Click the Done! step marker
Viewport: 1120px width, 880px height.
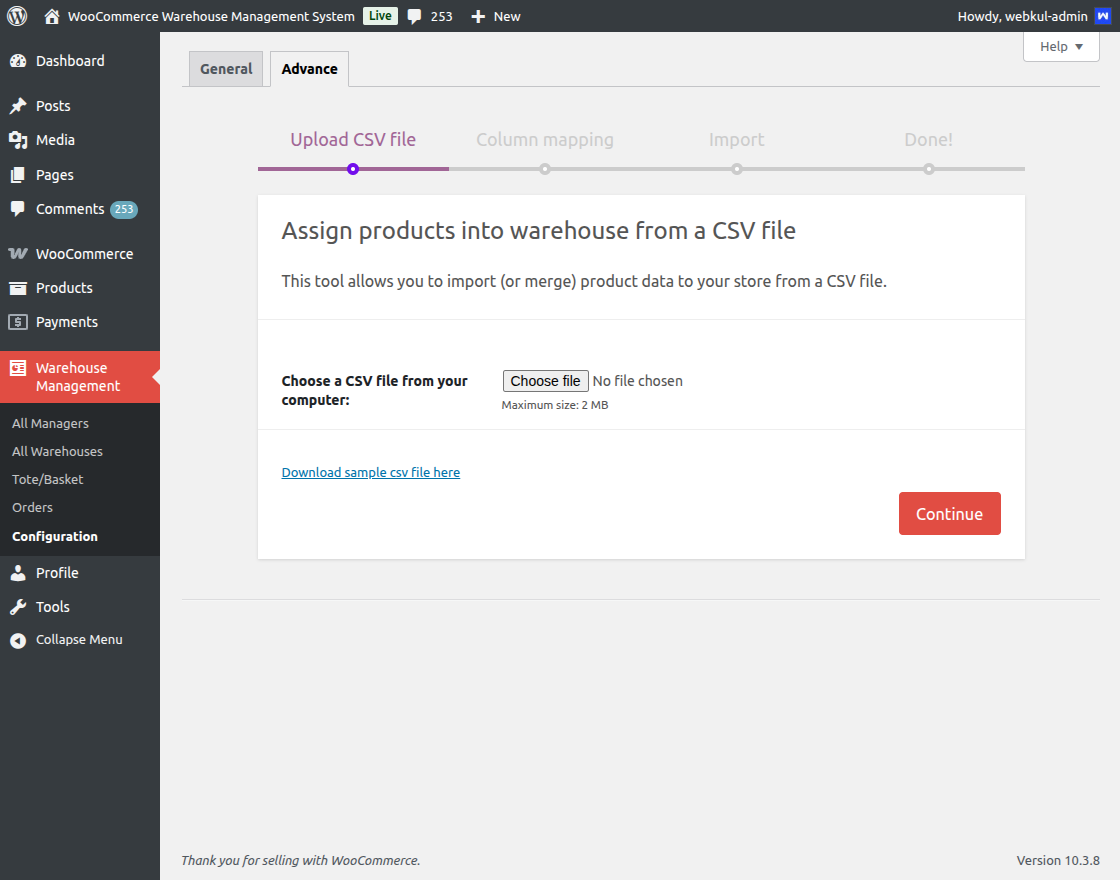pyautogui.click(x=929, y=169)
